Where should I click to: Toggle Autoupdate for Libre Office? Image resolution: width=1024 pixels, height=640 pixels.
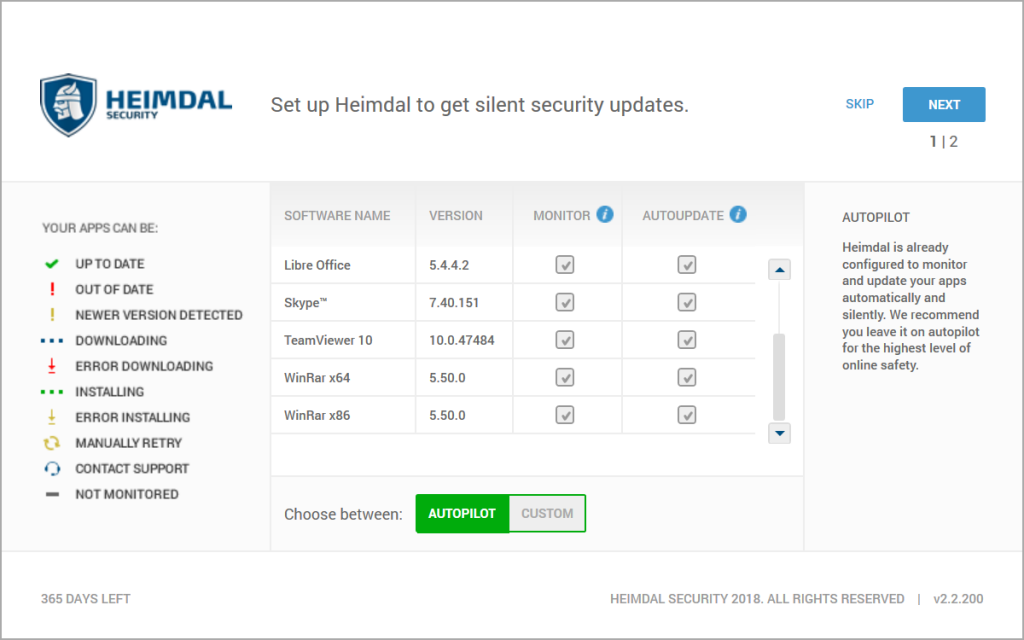pos(686,265)
